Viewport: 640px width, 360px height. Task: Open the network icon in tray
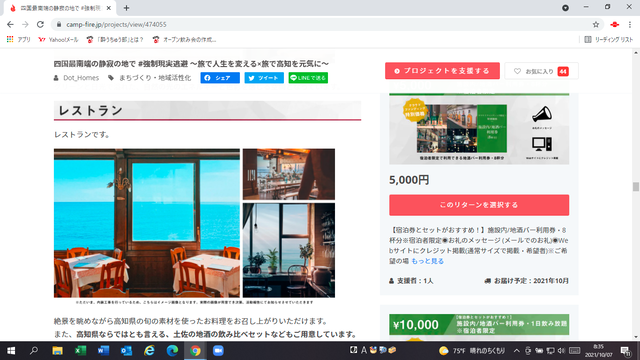[550, 351]
